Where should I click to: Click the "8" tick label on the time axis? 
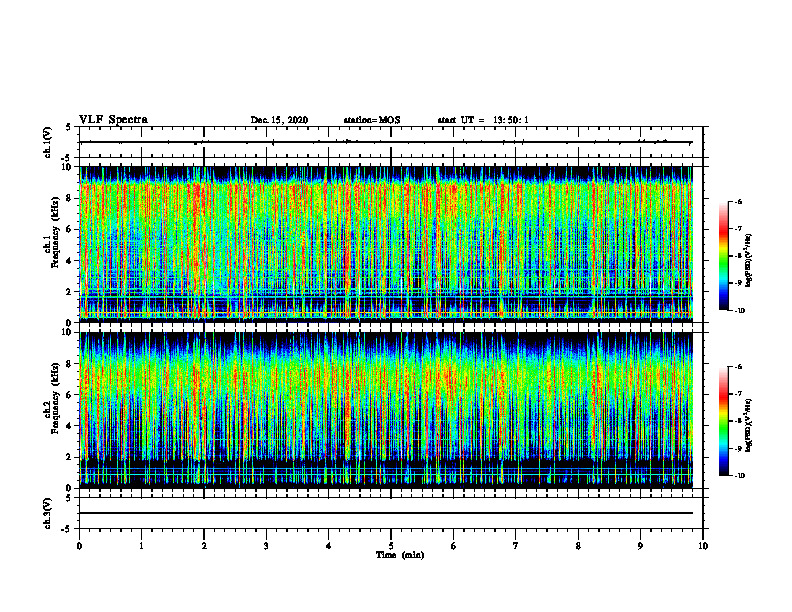[578, 546]
